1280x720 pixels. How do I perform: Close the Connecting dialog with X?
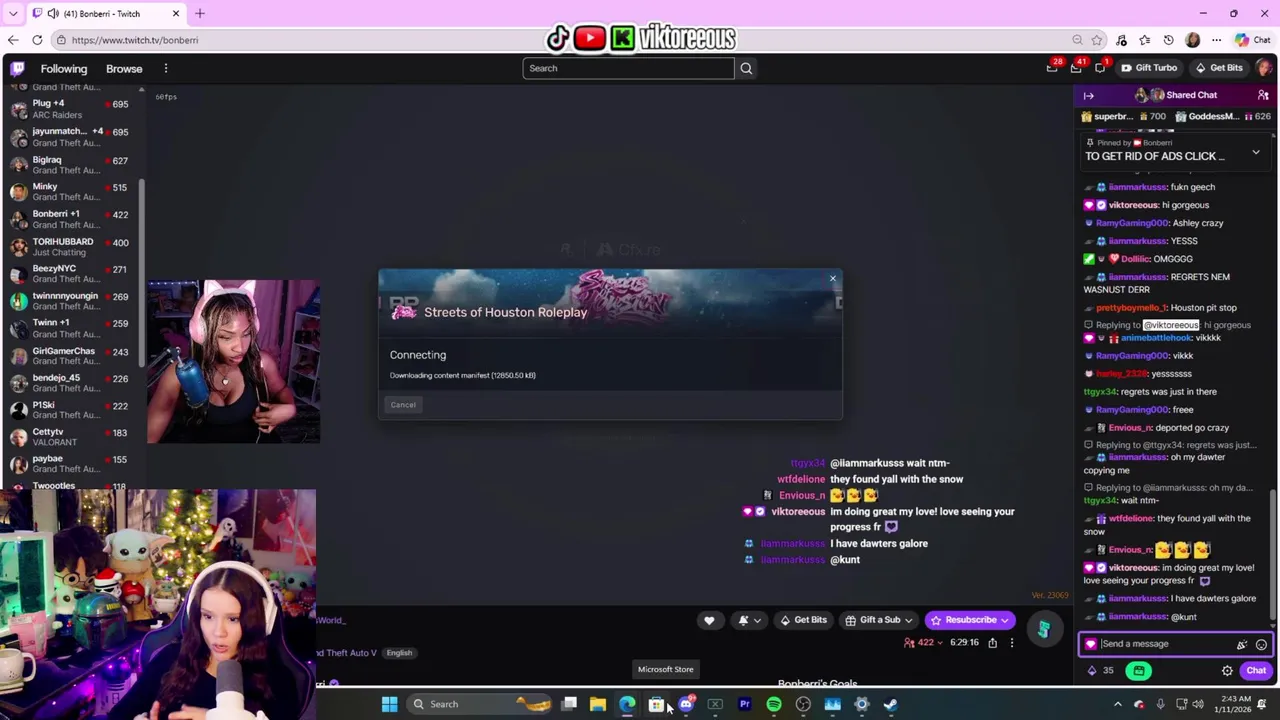click(x=832, y=279)
